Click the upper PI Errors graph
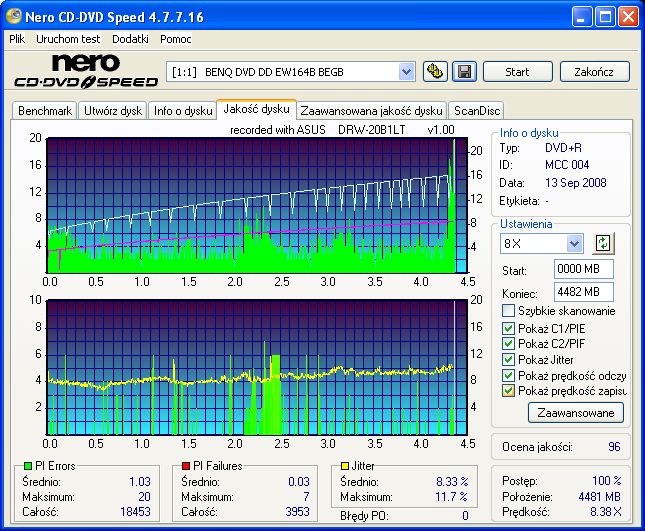645x531 pixels. (257, 205)
